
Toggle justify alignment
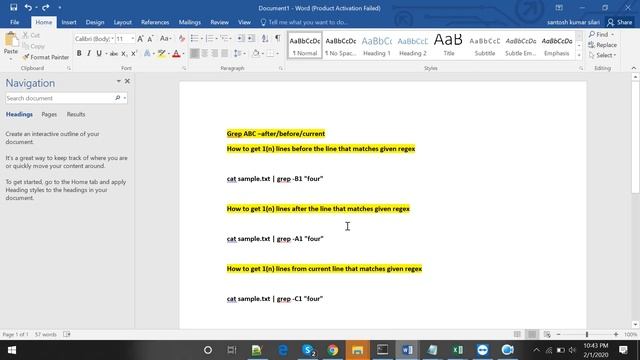224,53
